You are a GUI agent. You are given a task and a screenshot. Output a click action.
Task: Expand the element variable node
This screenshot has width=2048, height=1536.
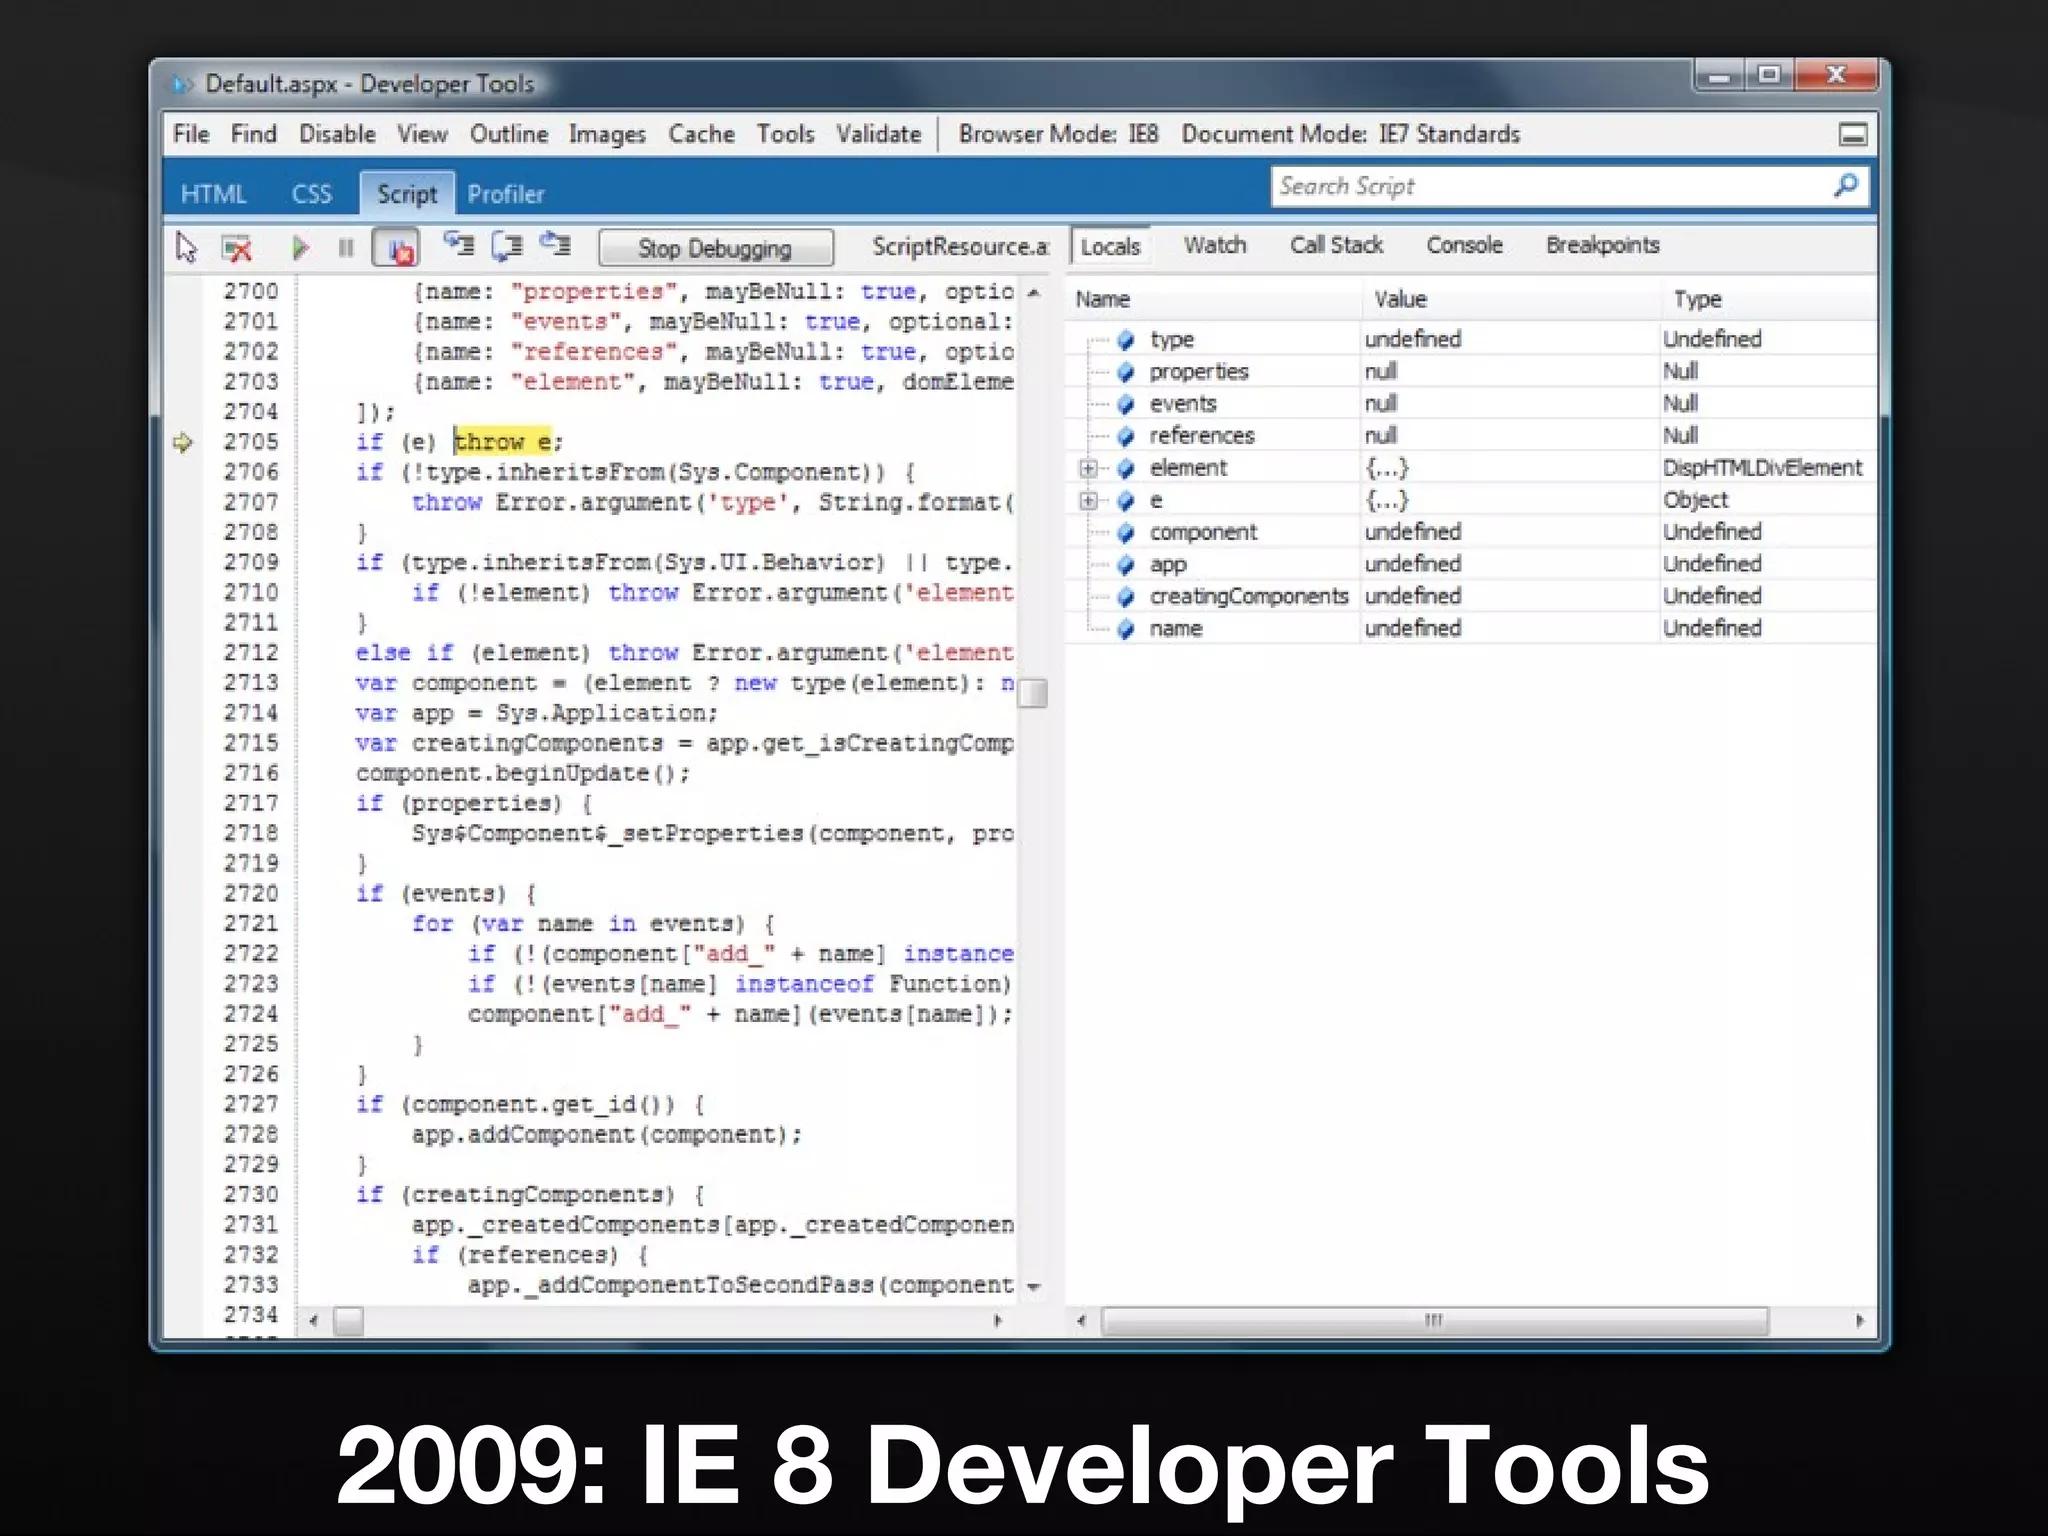1088,468
